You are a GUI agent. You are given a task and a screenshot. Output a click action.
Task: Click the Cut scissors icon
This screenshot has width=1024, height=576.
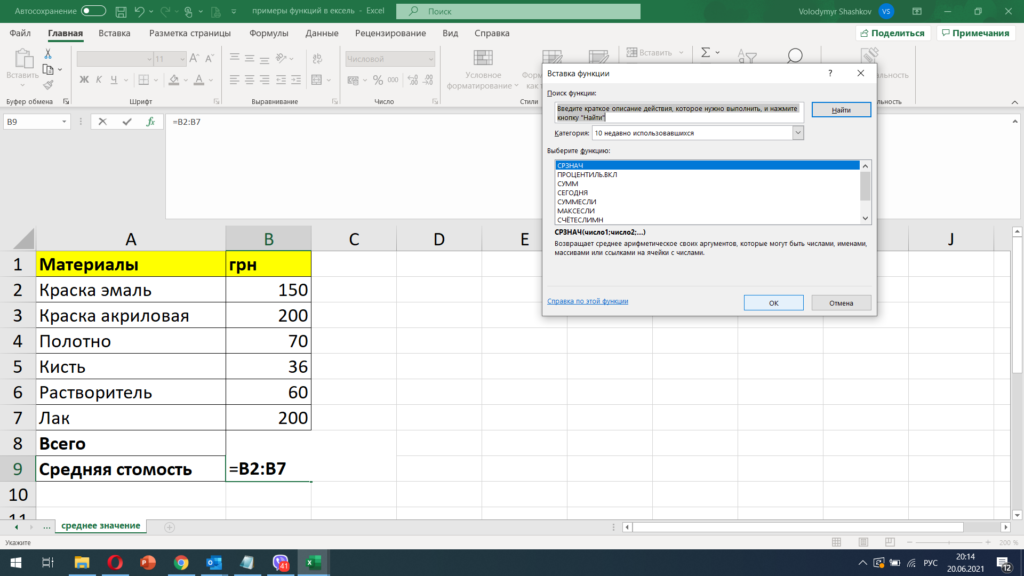[48, 54]
